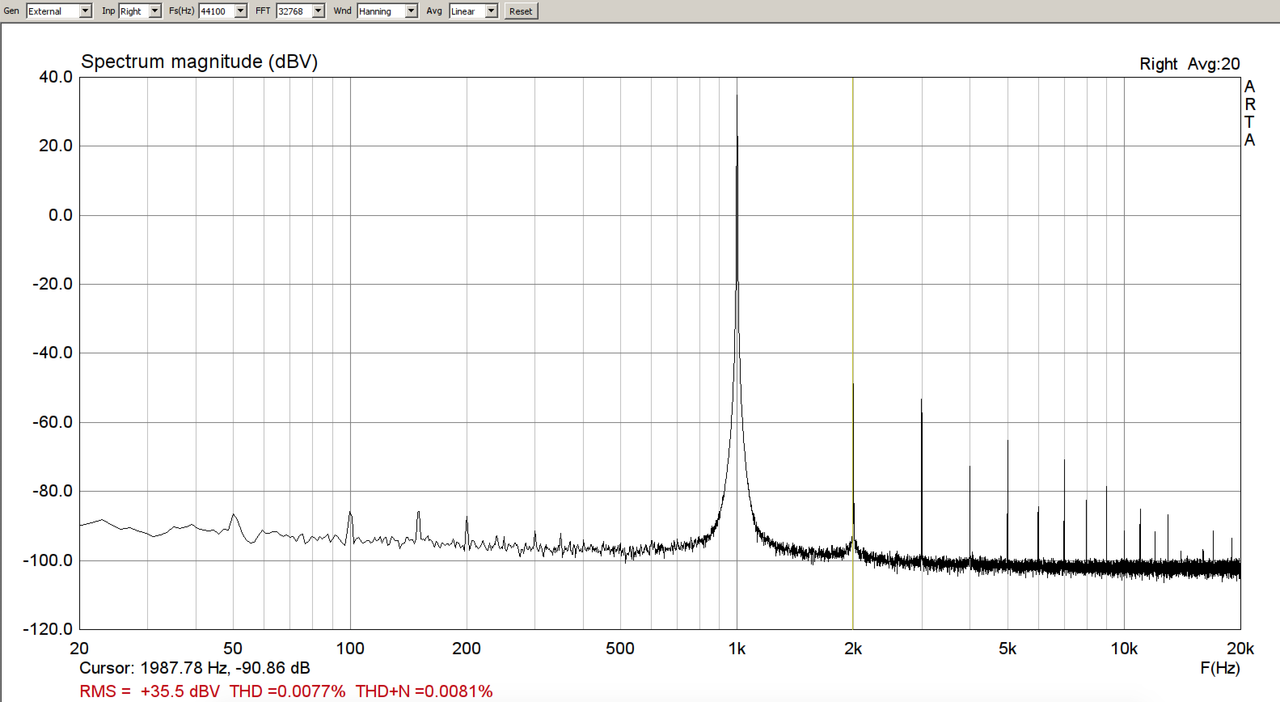Open the Fs(Hz) sample rate dropdown
1280x702 pixels.
click(222, 11)
